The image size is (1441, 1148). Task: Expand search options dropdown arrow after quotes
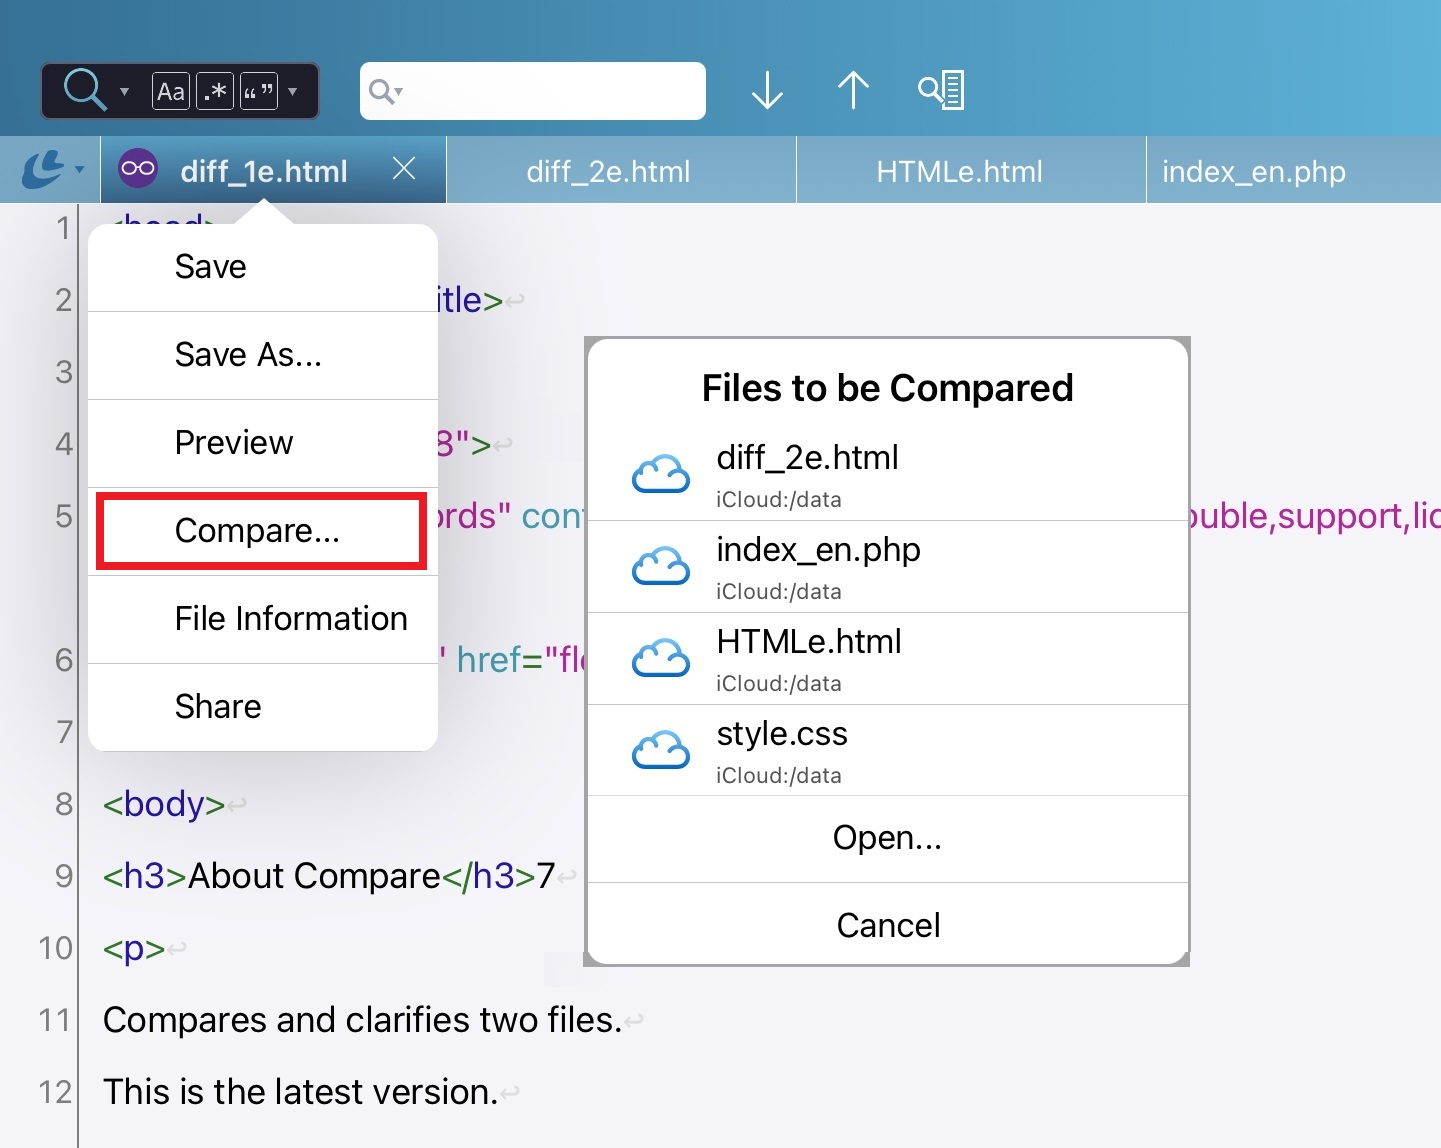(293, 92)
